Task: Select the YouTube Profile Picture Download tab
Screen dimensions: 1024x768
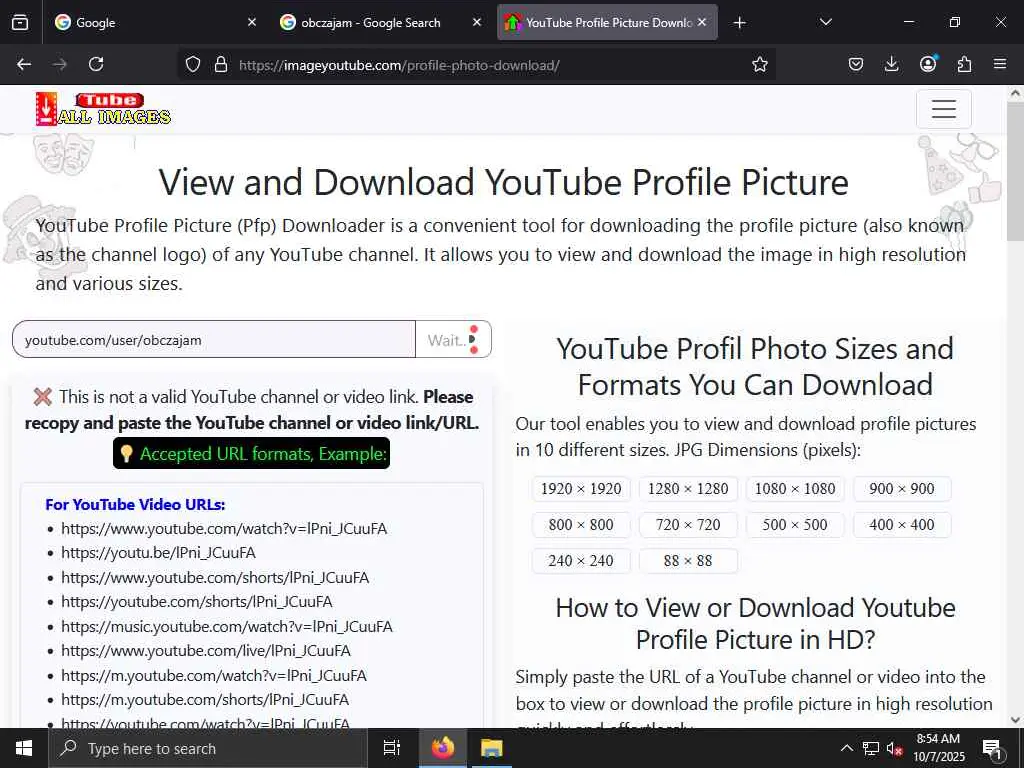Action: [x=607, y=22]
